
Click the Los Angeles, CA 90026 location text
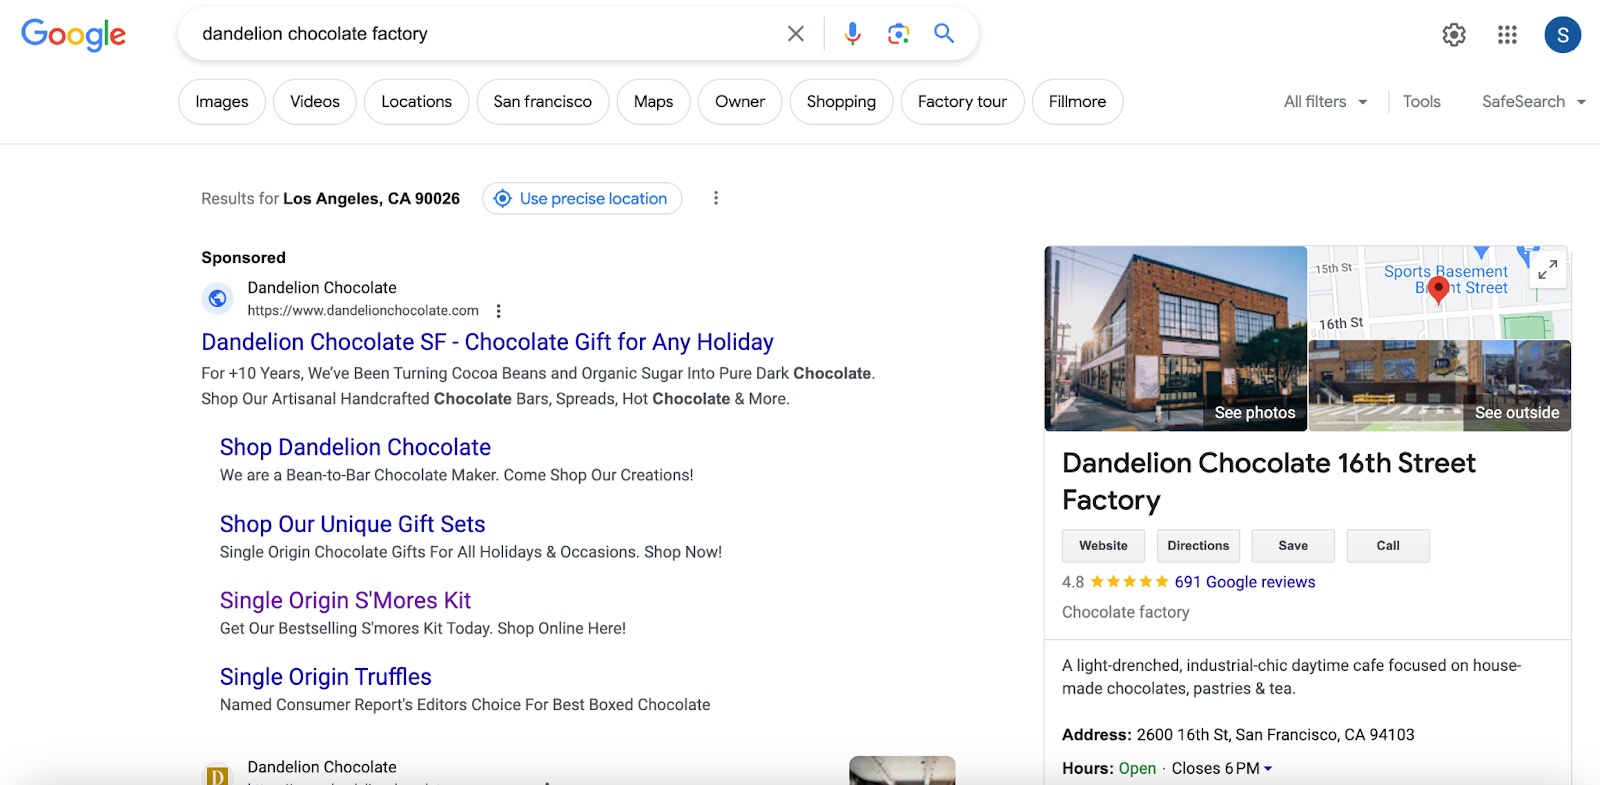pyautogui.click(x=371, y=198)
